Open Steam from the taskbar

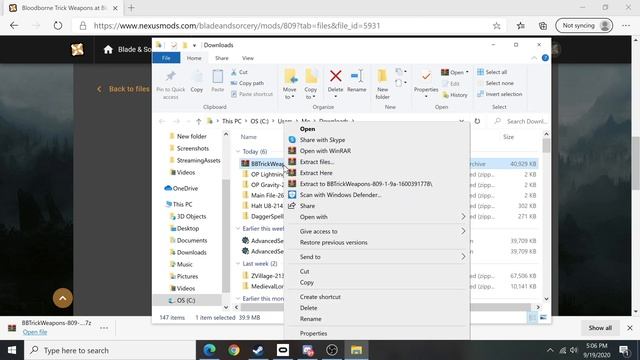coord(258,350)
